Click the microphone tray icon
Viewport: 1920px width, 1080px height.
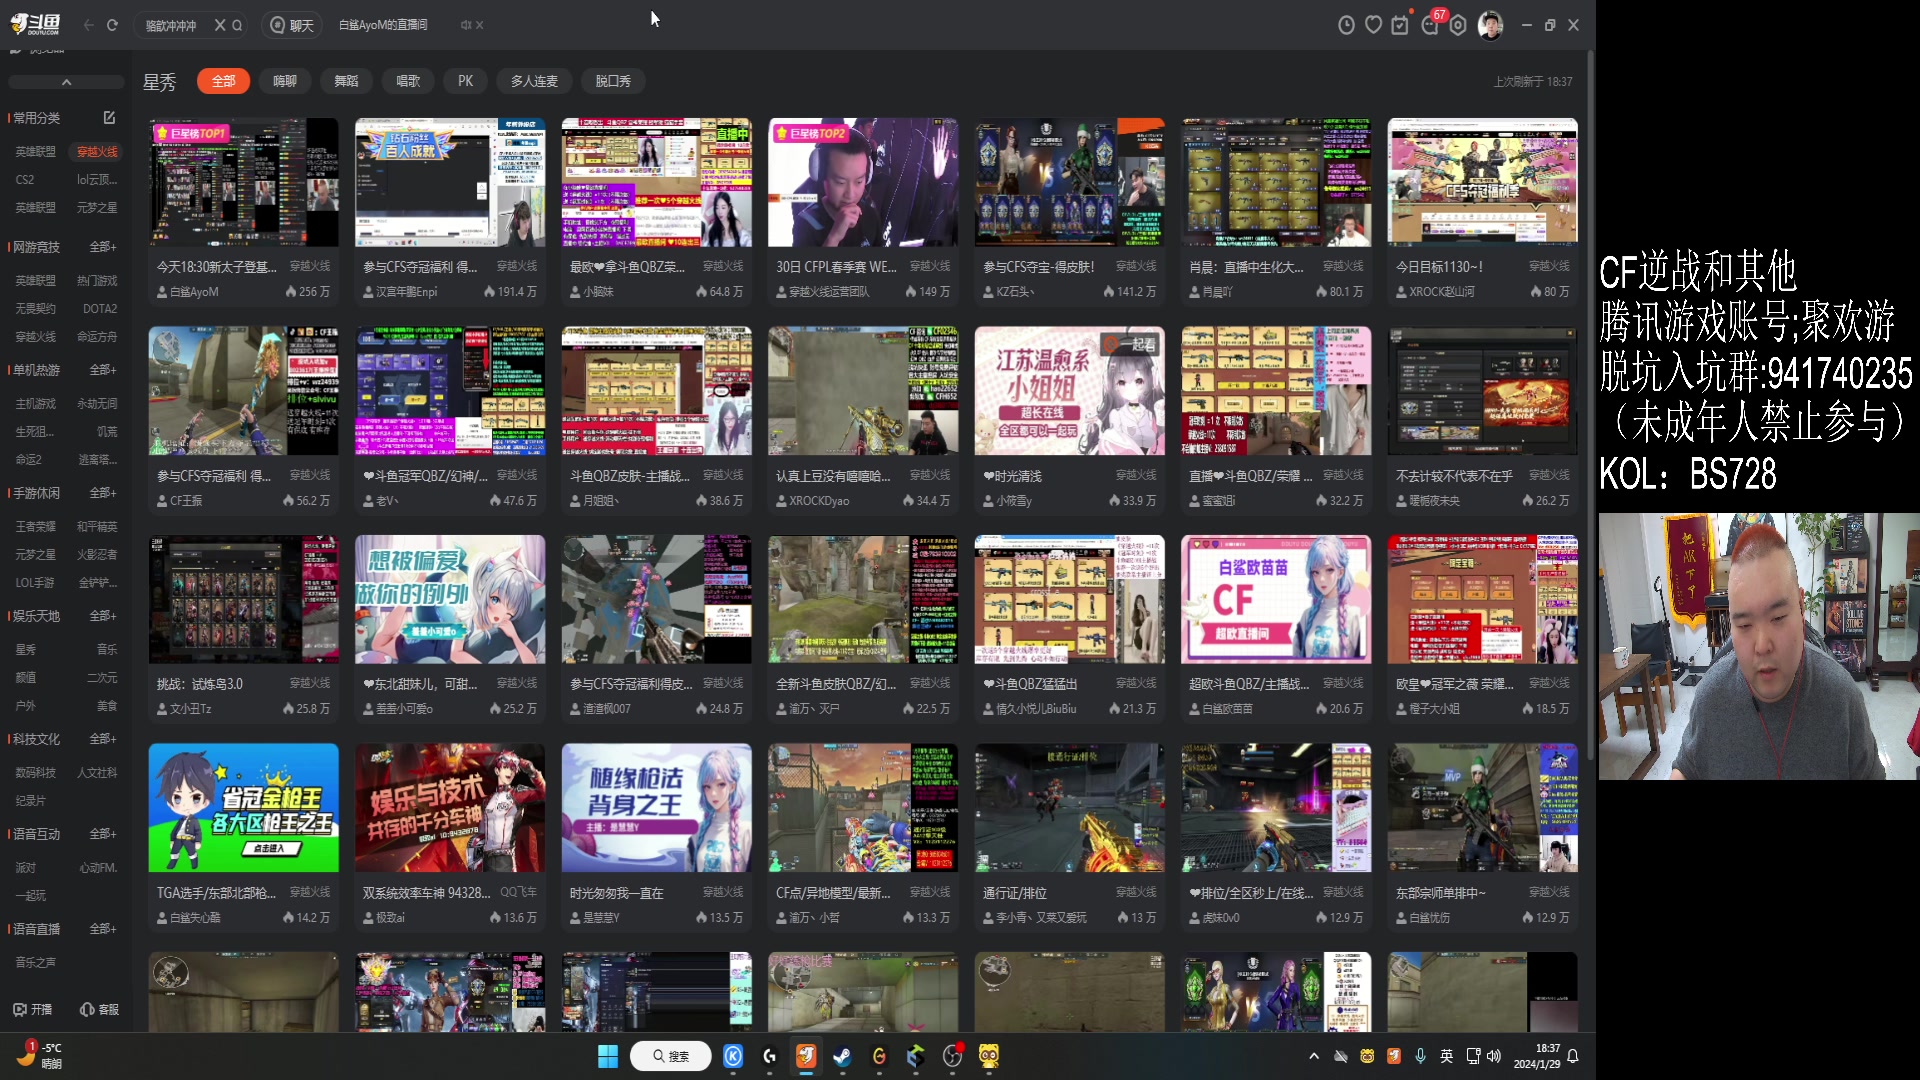(x=1420, y=1056)
